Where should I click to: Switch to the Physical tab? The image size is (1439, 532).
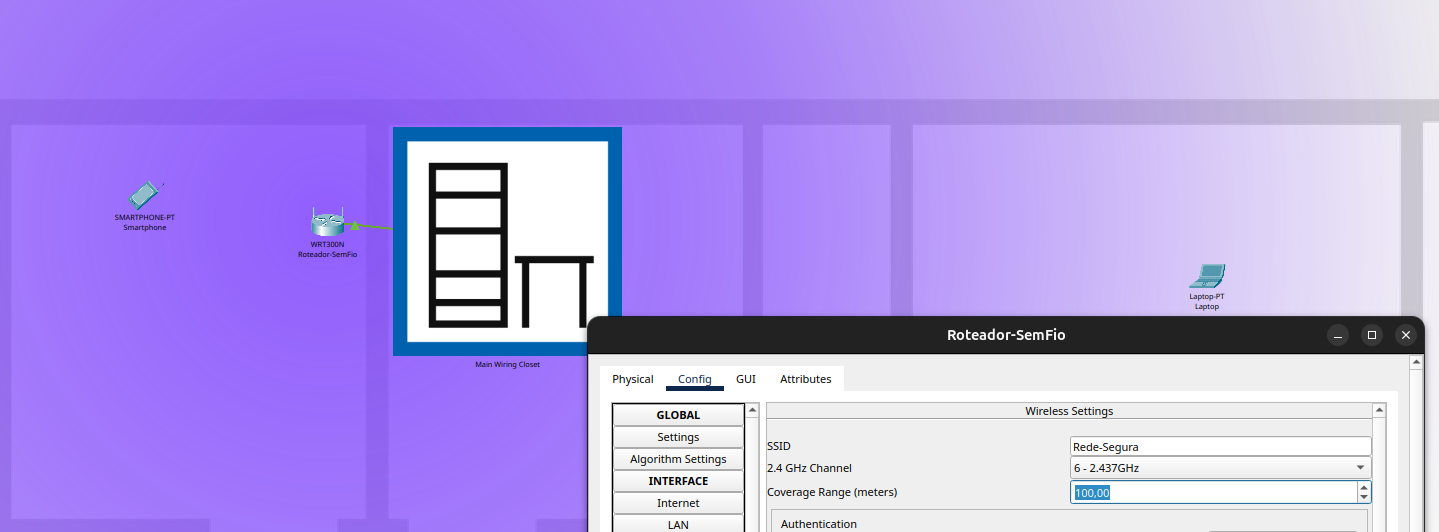click(633, 379)
